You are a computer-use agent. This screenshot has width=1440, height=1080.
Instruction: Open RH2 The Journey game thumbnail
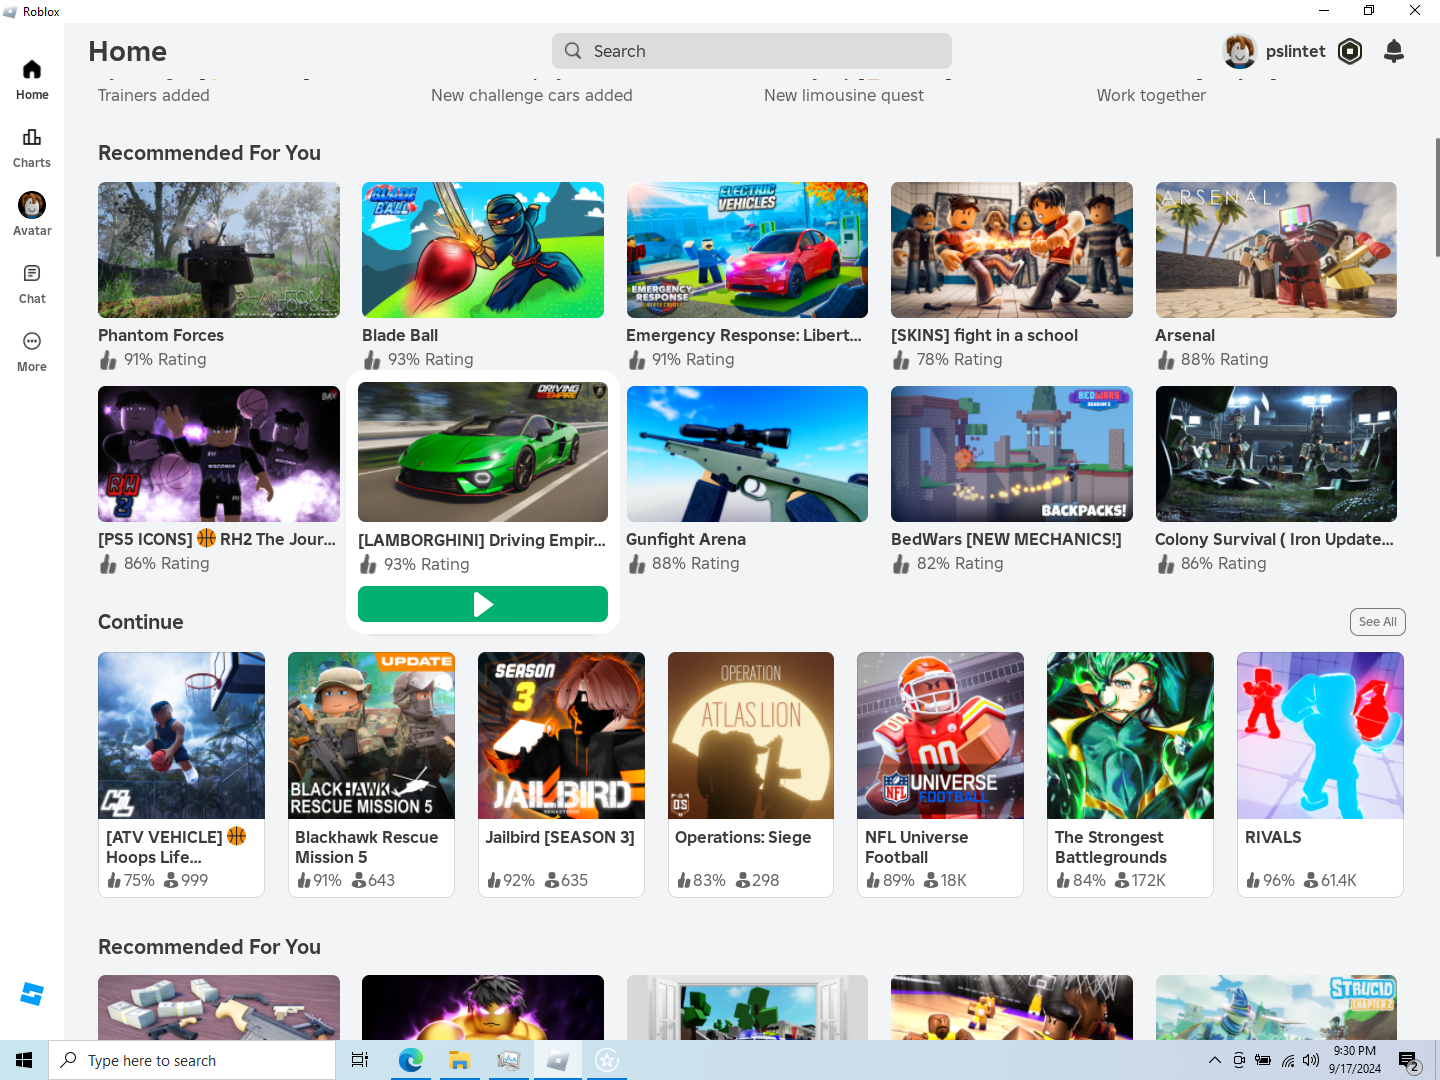click(x=219, y=454)
